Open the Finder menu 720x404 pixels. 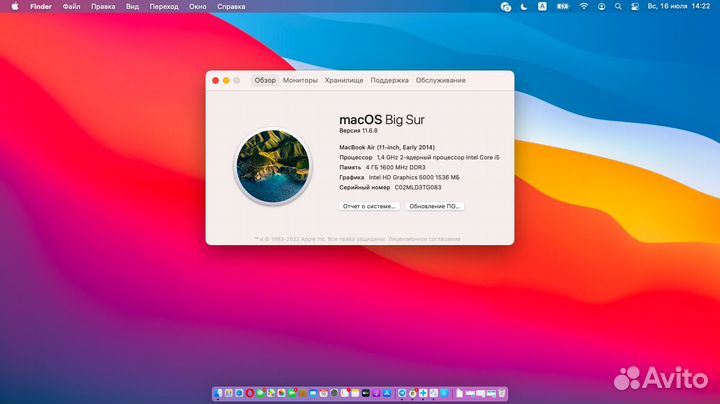pyautogui.click(x=41, y=6)
